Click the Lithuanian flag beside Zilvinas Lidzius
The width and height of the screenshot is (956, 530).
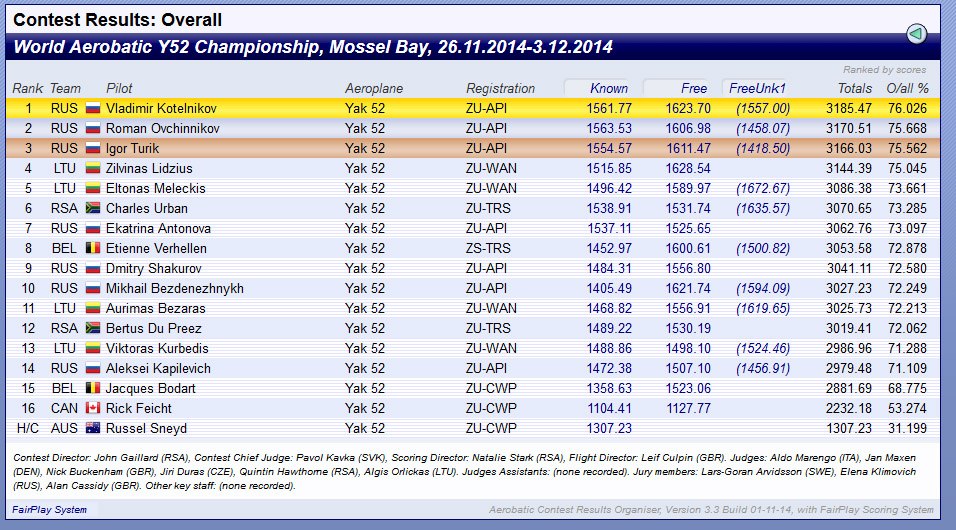pos(93,168)
